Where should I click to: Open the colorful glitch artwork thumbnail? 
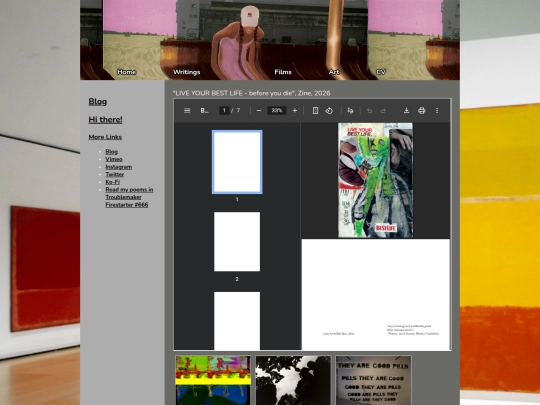[213, 380]
